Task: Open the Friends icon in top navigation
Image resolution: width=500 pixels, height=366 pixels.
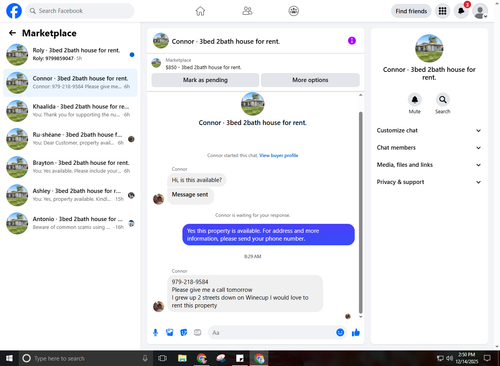Action: pyautogui.click(x=247, y=11)
